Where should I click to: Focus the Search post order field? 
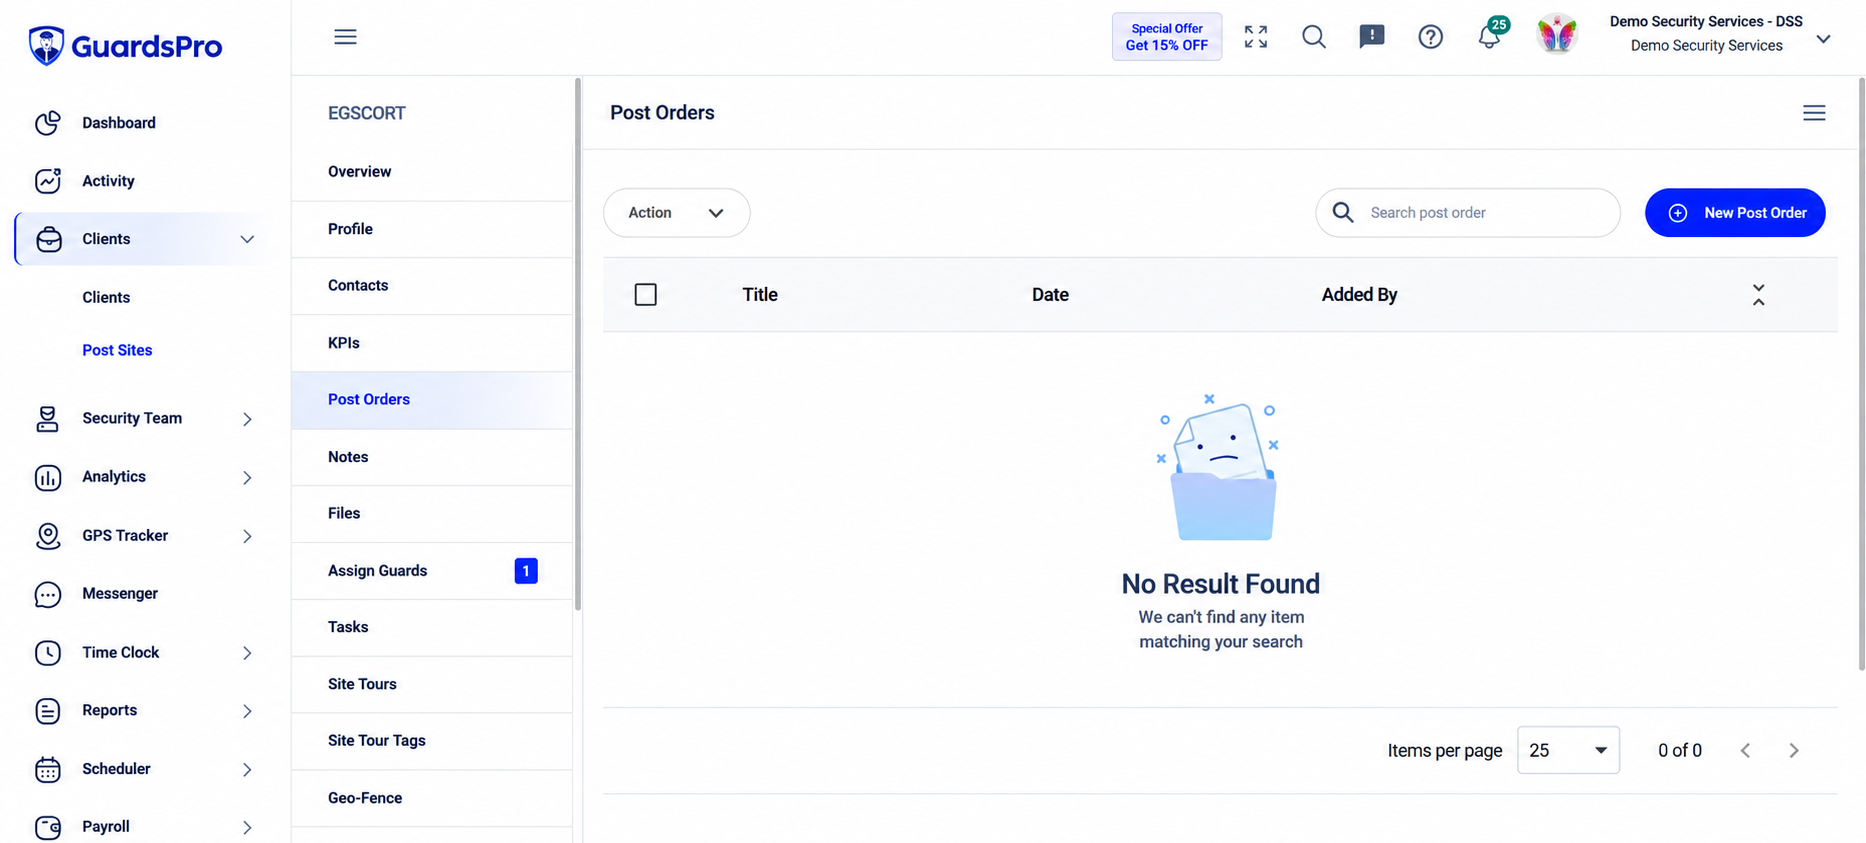point(1467,213)
